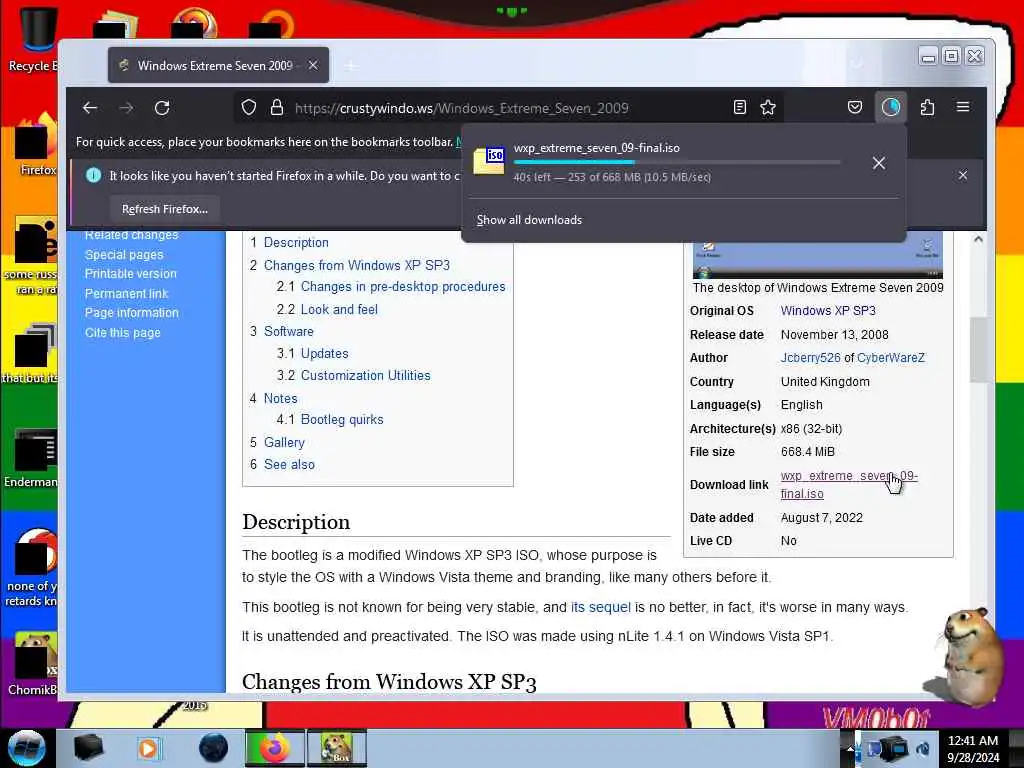Image resolution: width=1024 pixels, height=768 pixels.
Task: Click the Release date November 13, 2008
Action: coord(834,335)
